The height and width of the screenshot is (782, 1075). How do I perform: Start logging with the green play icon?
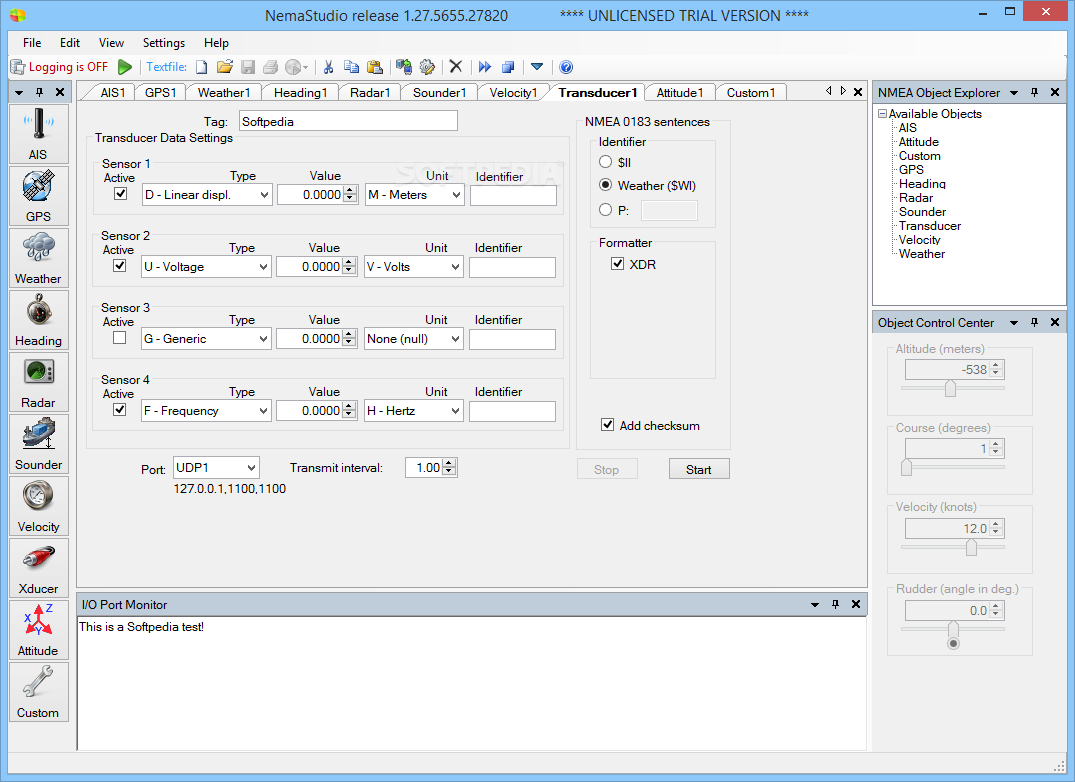pos(125,66)
